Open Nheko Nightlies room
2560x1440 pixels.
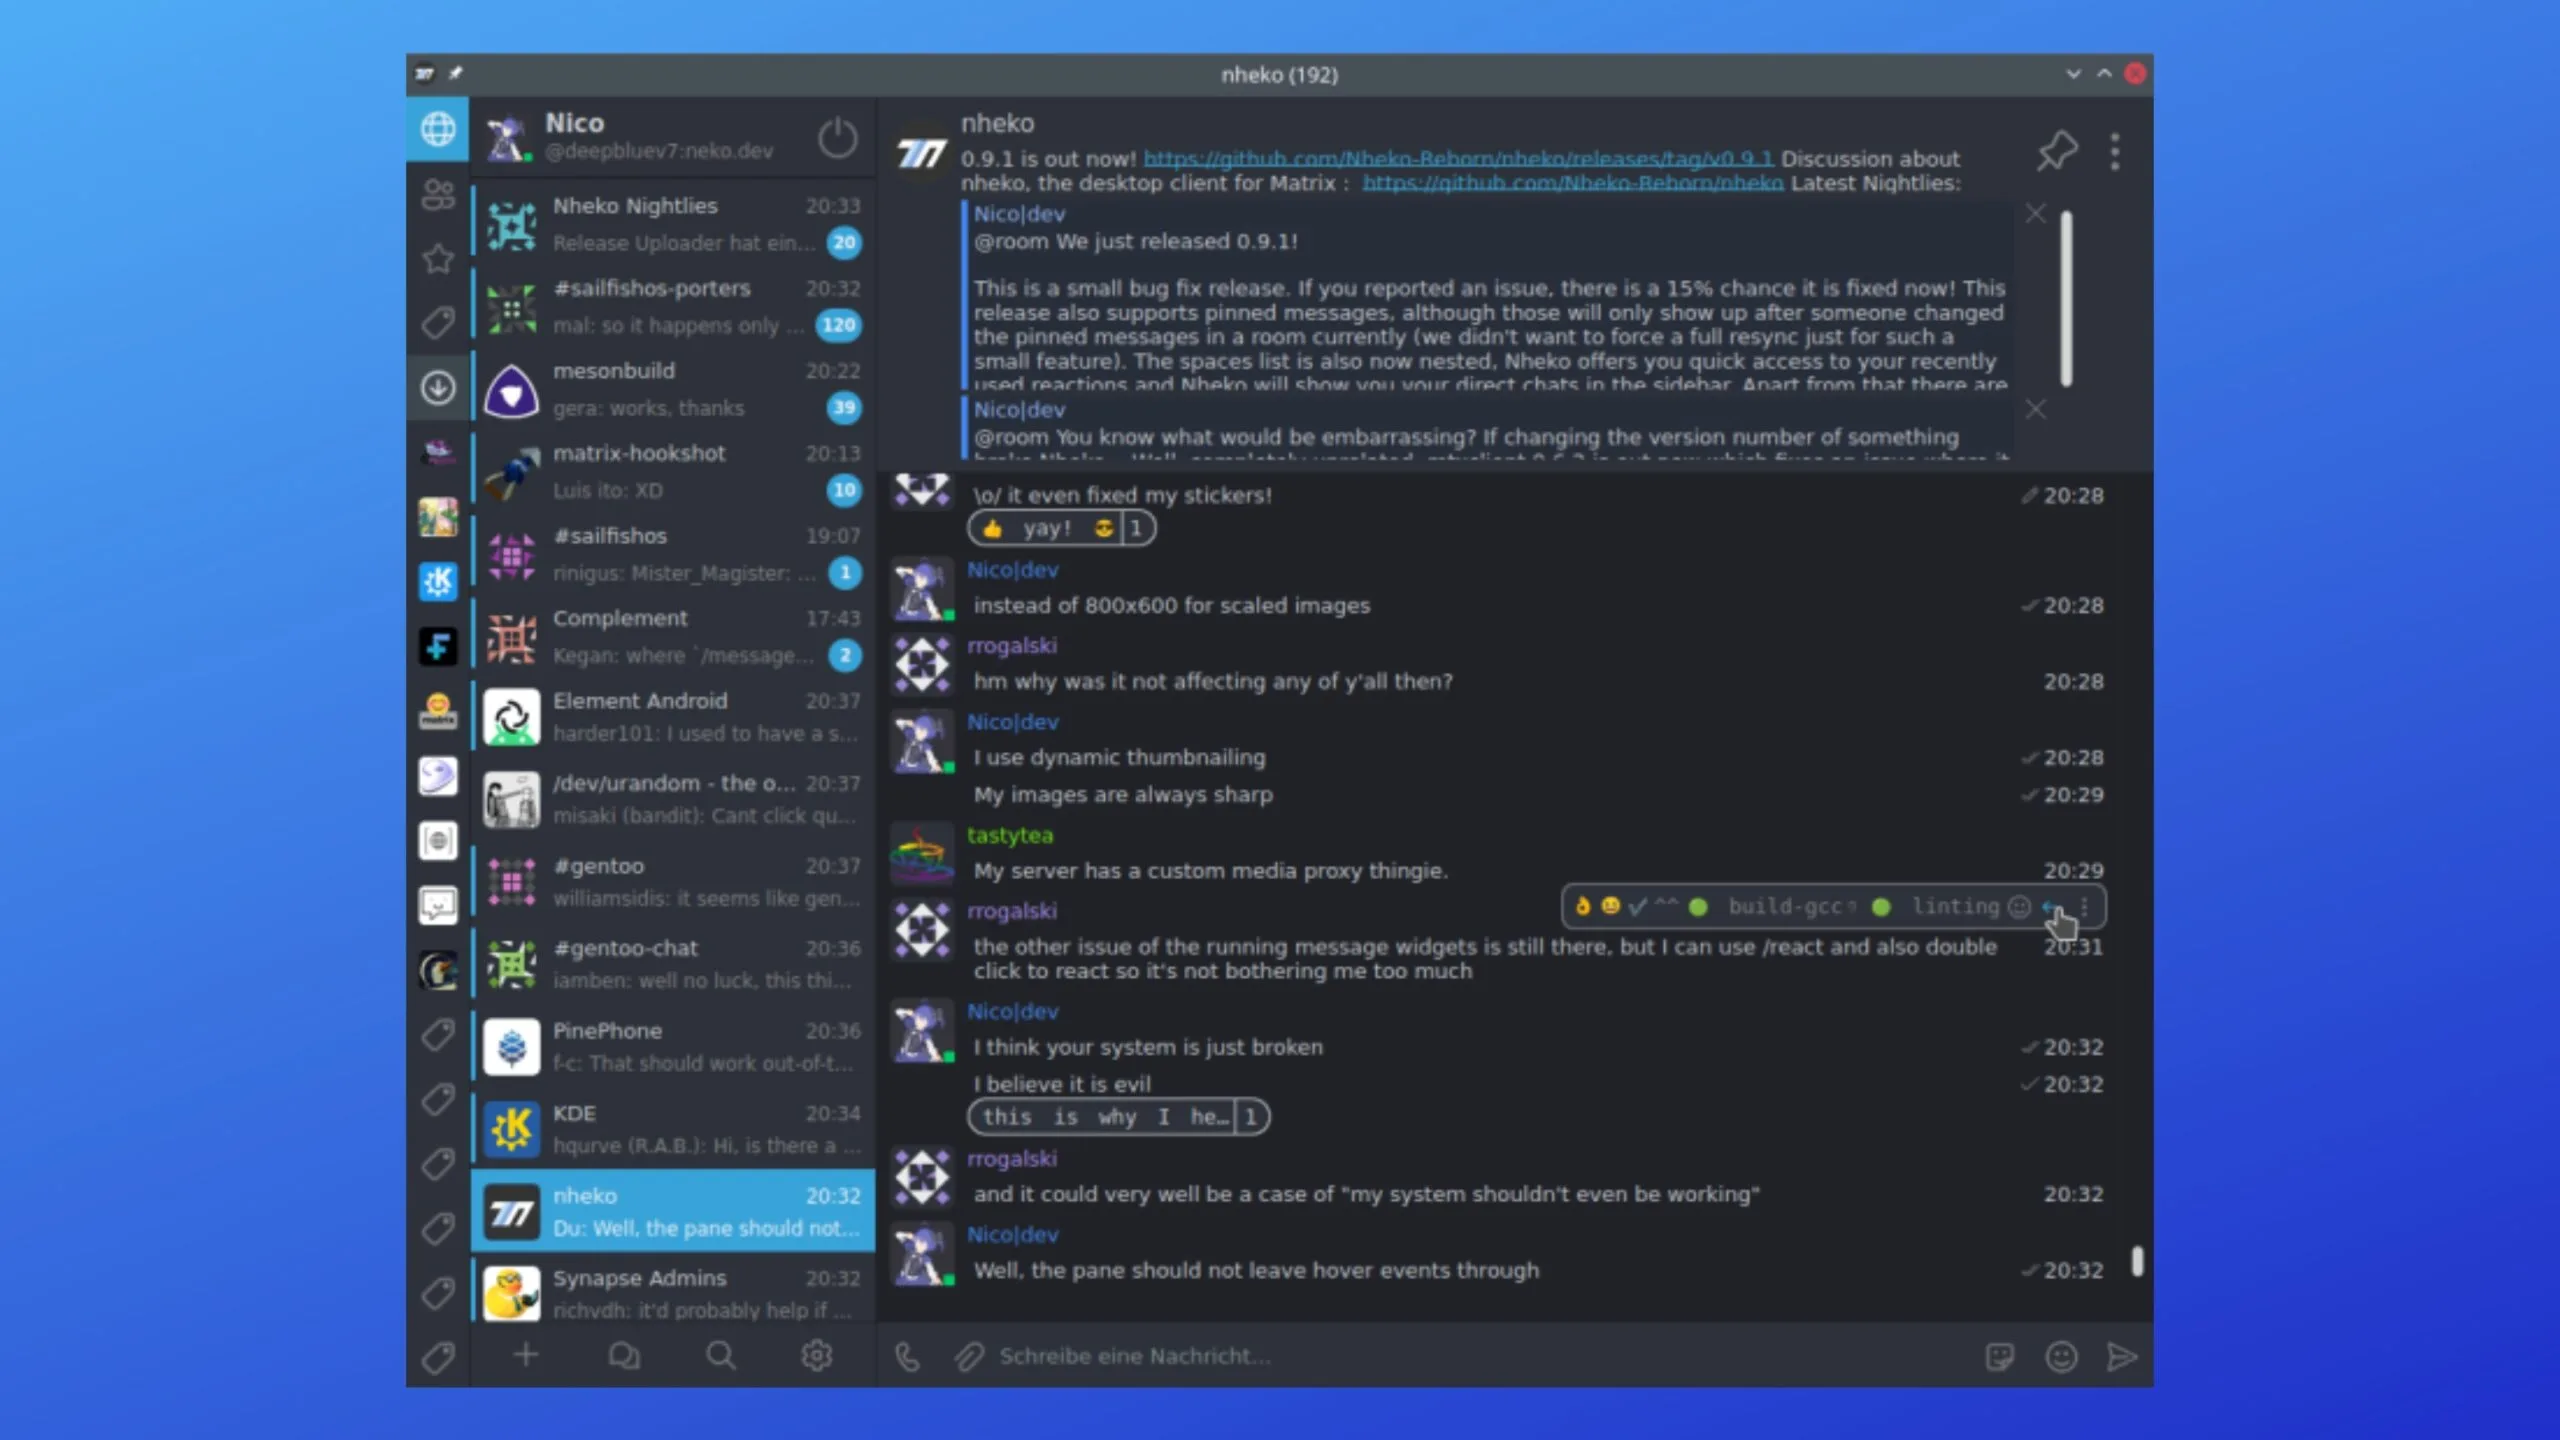click(x=673, y=223)
